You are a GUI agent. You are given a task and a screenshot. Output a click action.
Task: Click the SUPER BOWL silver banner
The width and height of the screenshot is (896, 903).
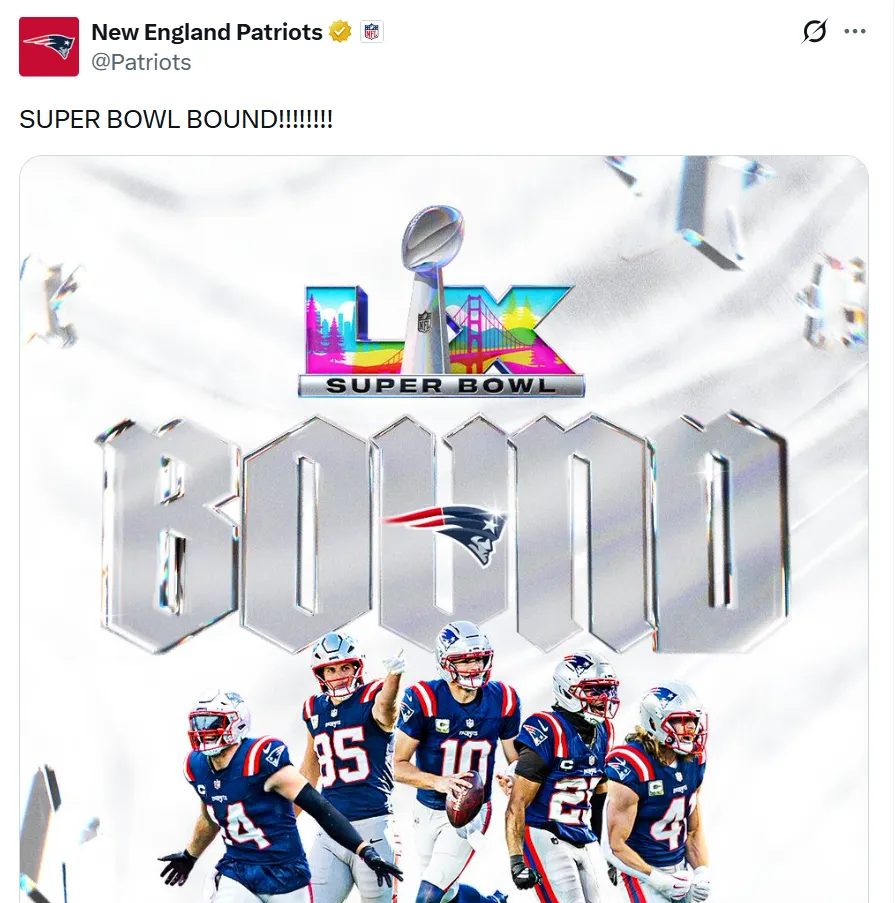(441, 386)
